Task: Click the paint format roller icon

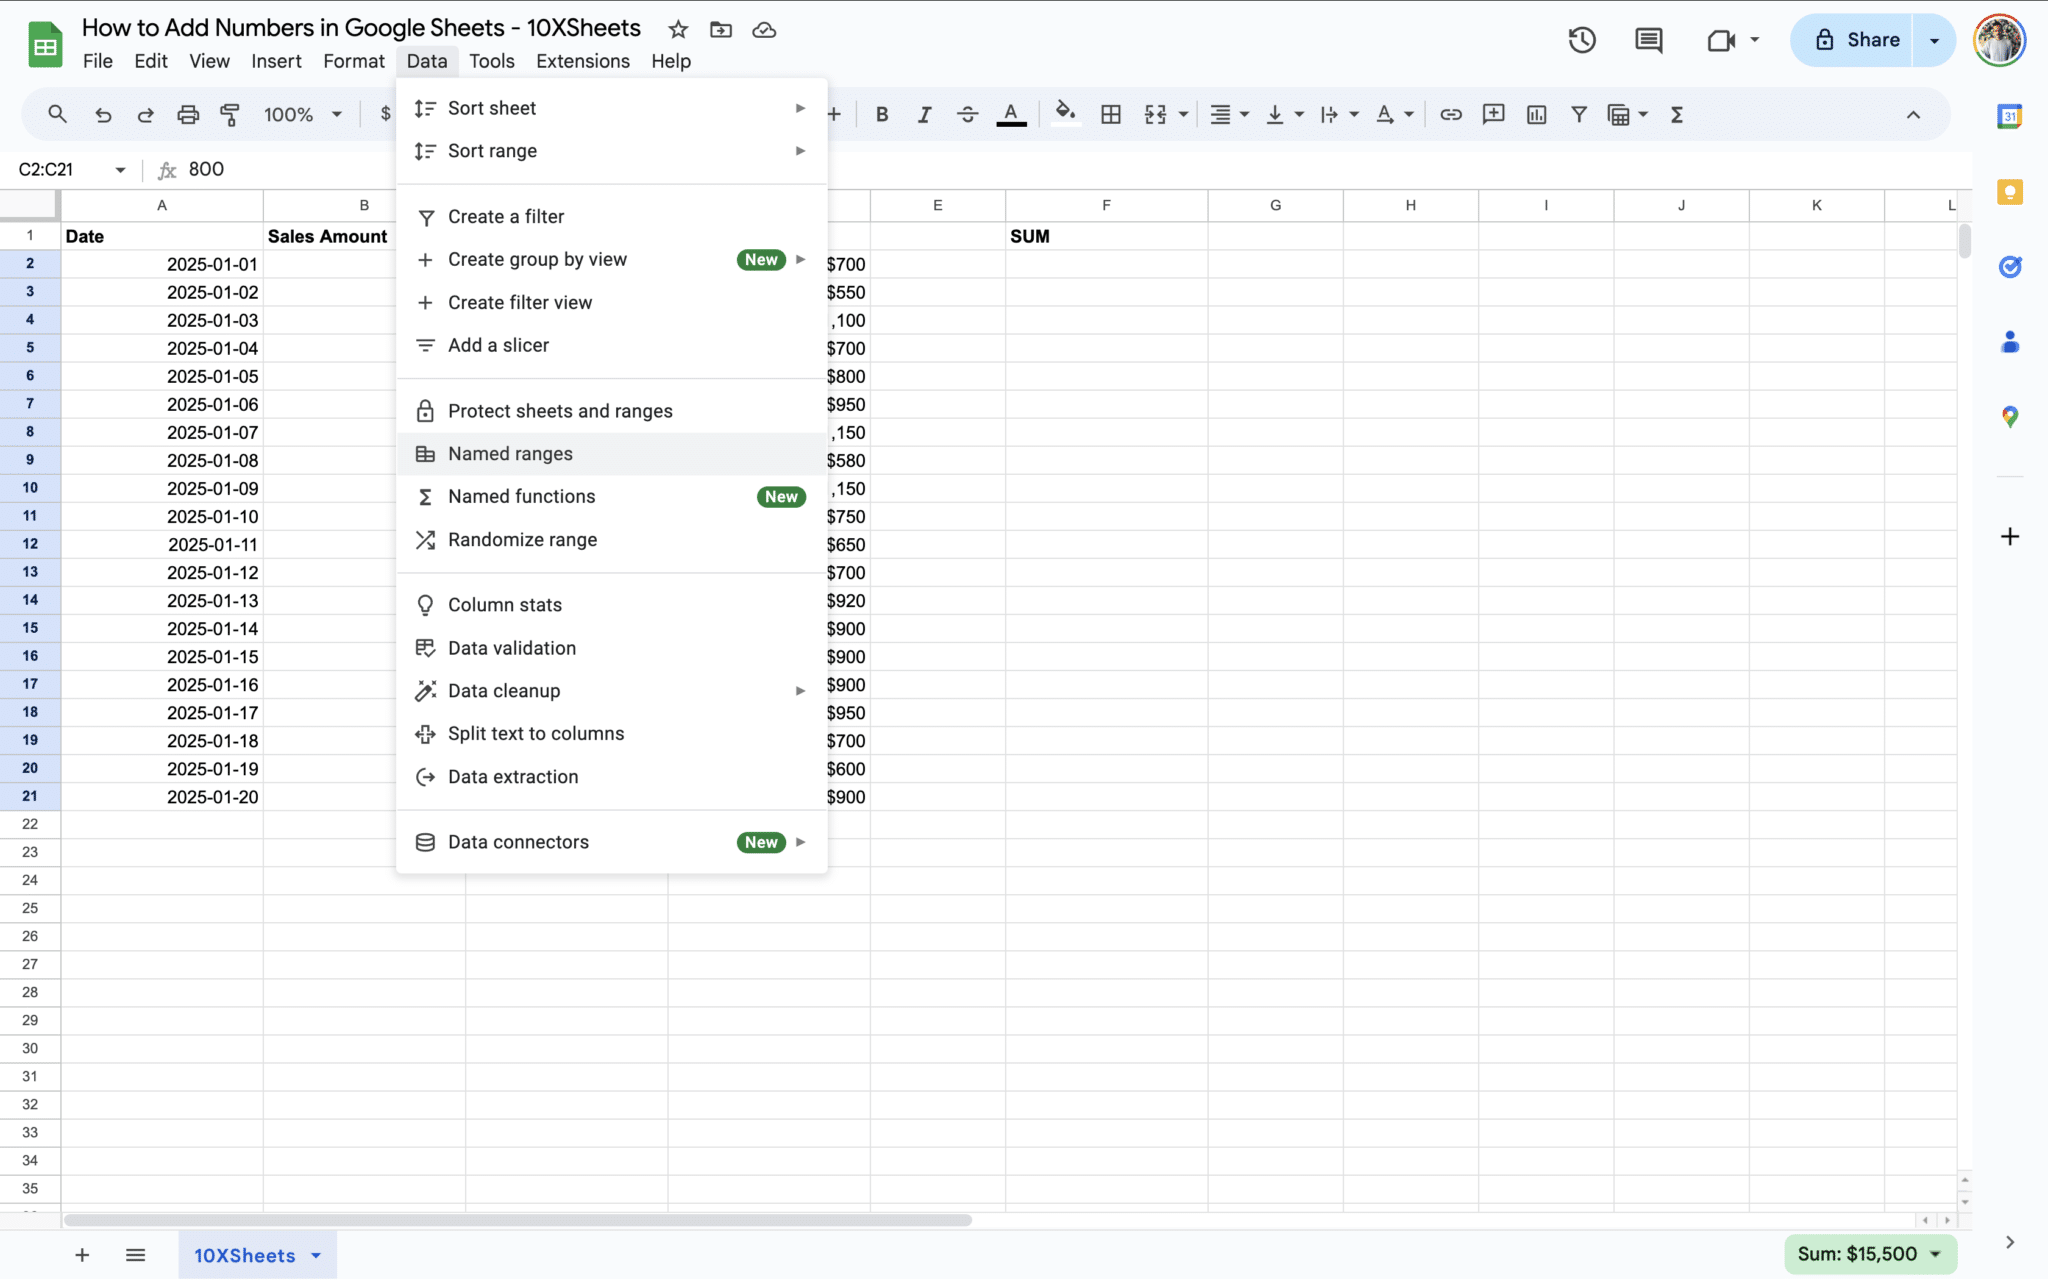Action: tap(230, 115)
